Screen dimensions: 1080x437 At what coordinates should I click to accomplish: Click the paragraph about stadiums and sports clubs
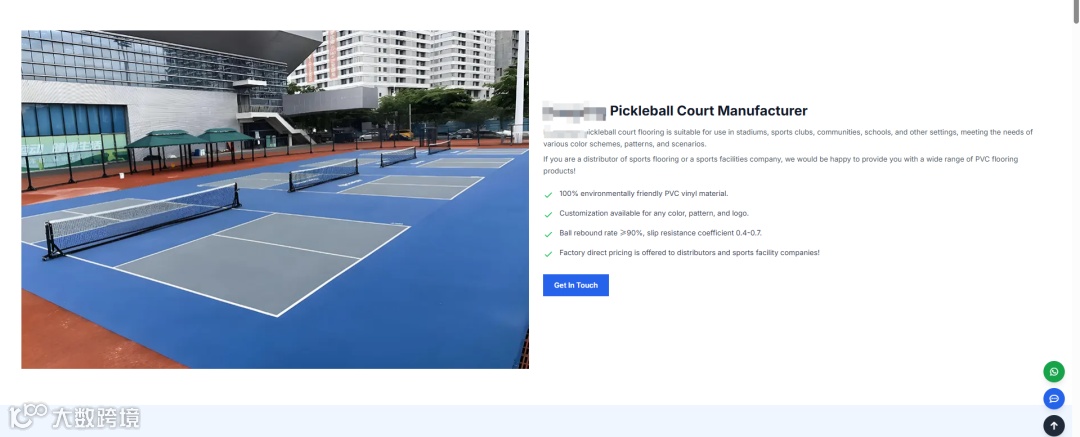pyautogui.click(x=788, y=138)
